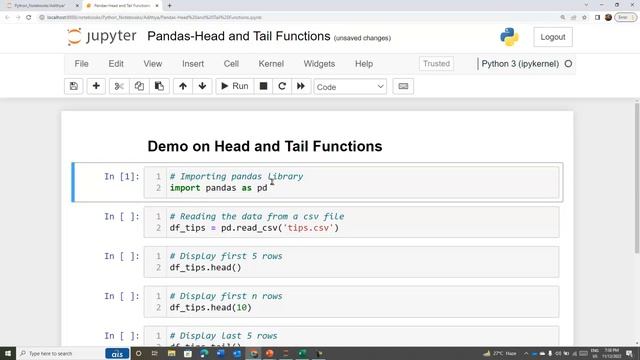This screenshot has width=640, height=360.
Task: Click the weather widget in the taskbar
Action: (x=500, y=353)
